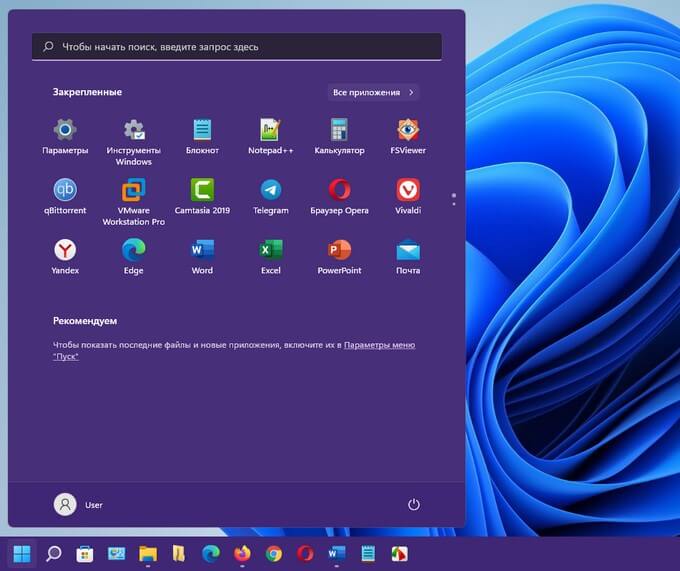The image size is (680, 571).
Task: Launch Edge from pinned apps
Action: (134, 256)
